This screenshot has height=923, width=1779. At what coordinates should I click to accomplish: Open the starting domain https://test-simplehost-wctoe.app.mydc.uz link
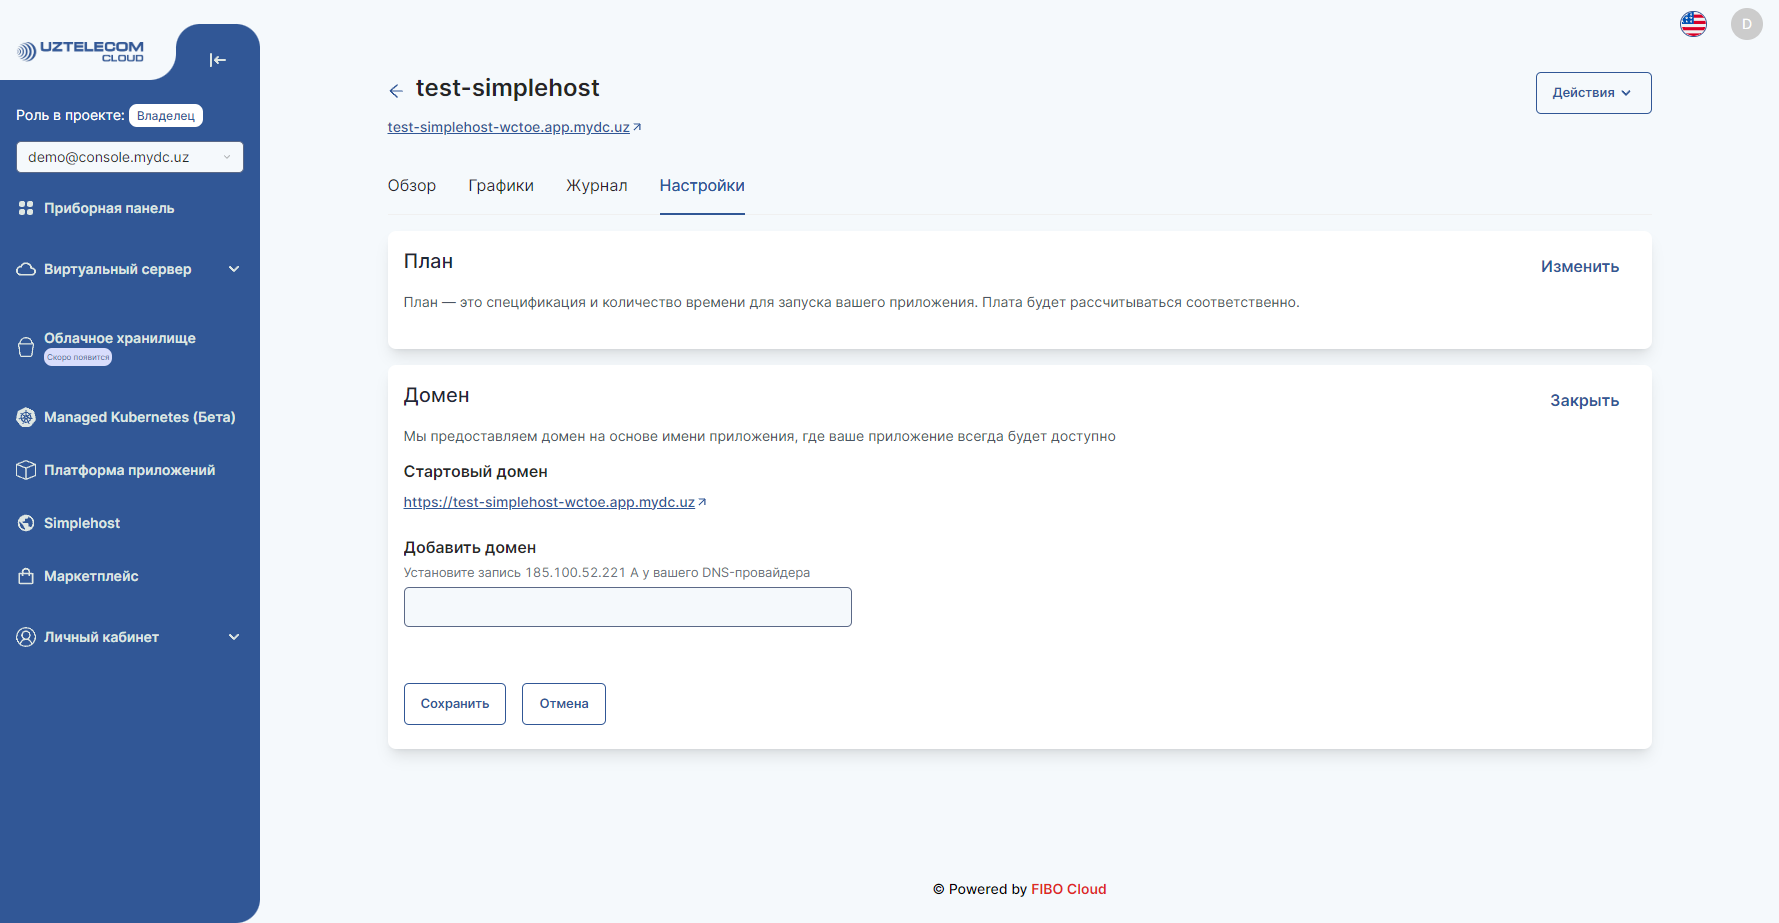pyautogui.click(x=549, y=501)
